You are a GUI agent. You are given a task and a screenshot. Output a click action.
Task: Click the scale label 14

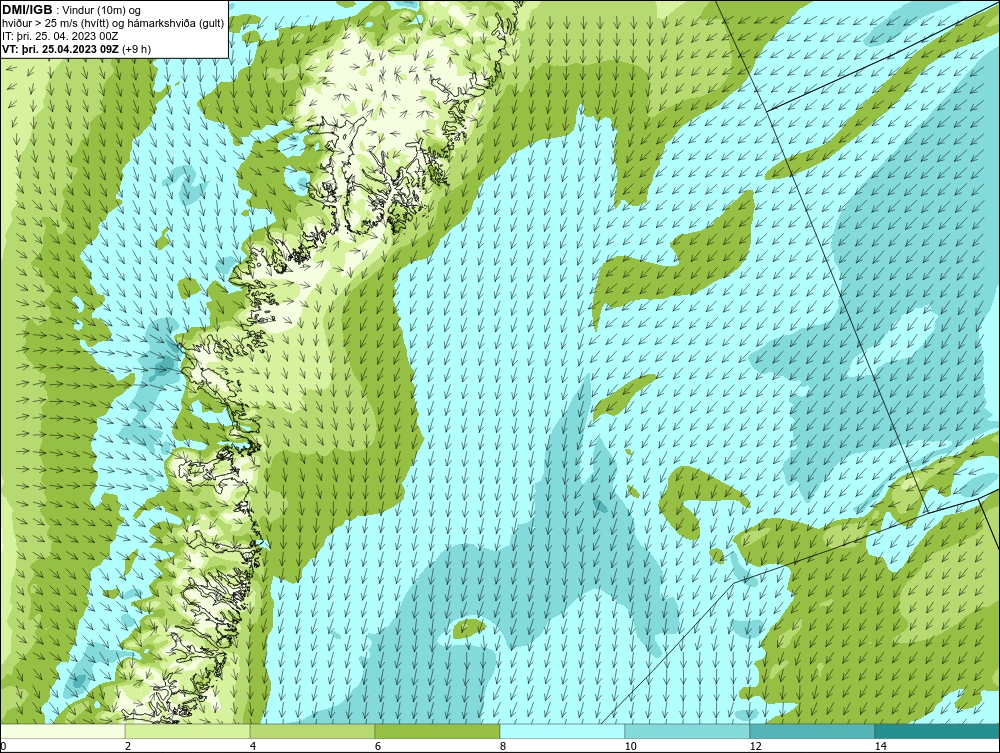tap(881, 746)
